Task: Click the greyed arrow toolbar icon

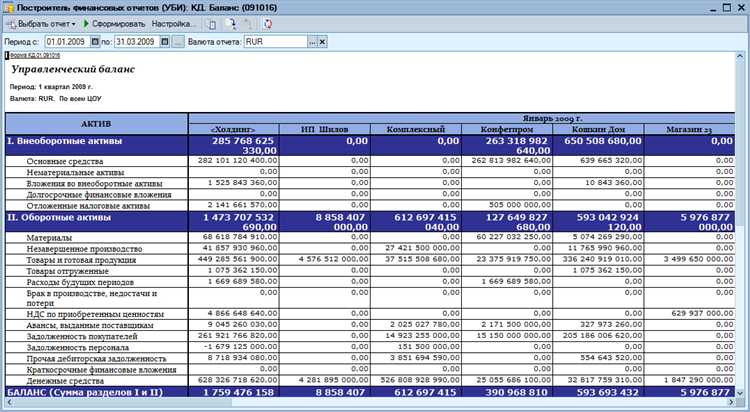Action: tap(247, 22)
